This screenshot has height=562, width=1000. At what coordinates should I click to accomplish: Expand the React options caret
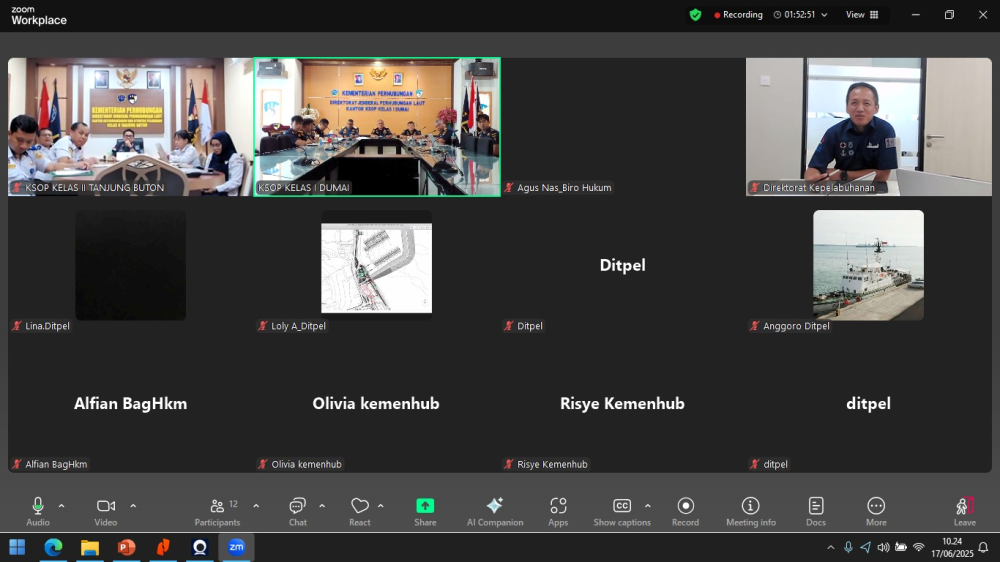(381, 506)
